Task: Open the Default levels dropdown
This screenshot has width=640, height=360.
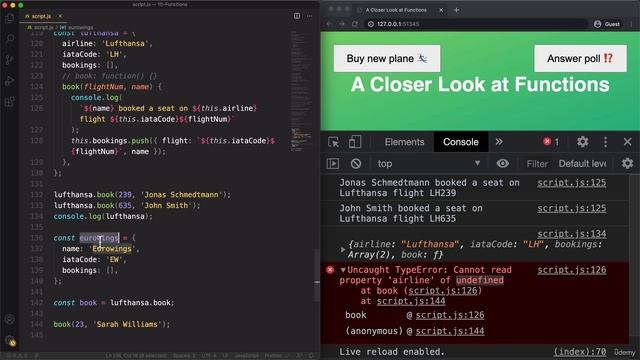Action: click(x=582, y=164)
